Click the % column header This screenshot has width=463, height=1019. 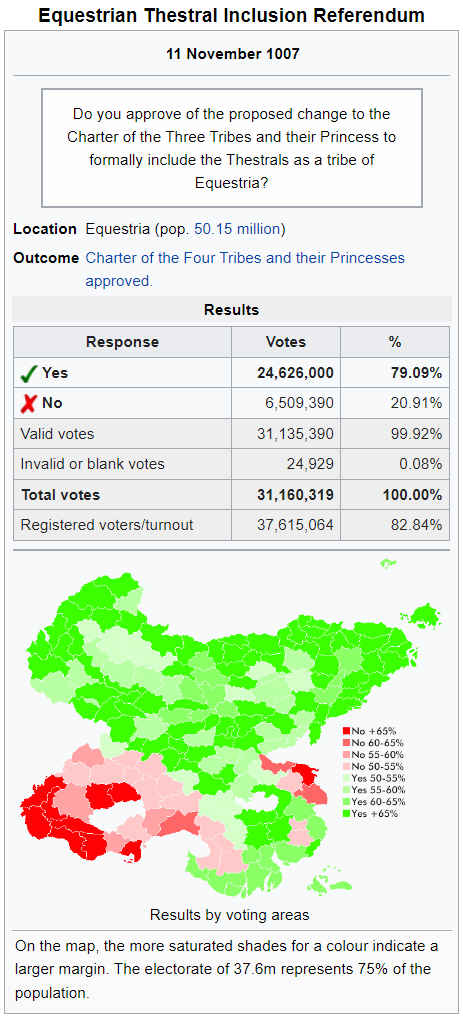(395, 342)
